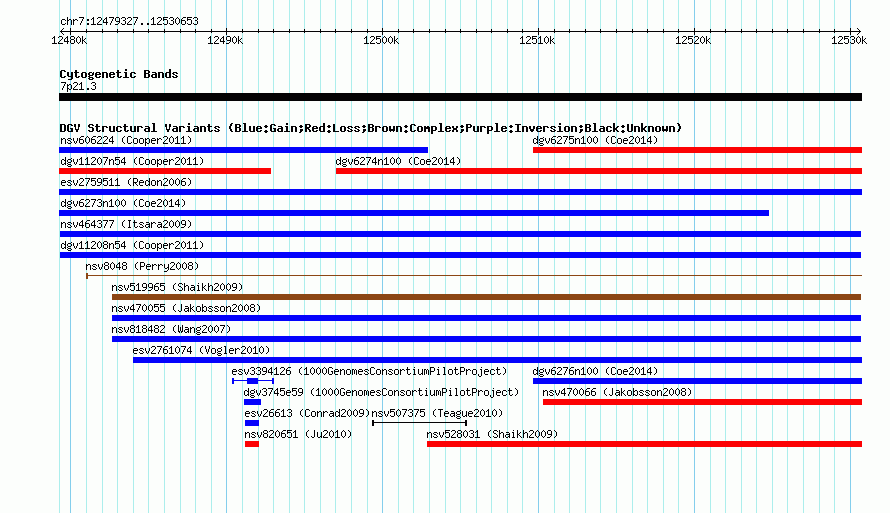Click the 12480k ruler tick label
Viewport: 890px width, 513px height.
(x=69, y=40)
